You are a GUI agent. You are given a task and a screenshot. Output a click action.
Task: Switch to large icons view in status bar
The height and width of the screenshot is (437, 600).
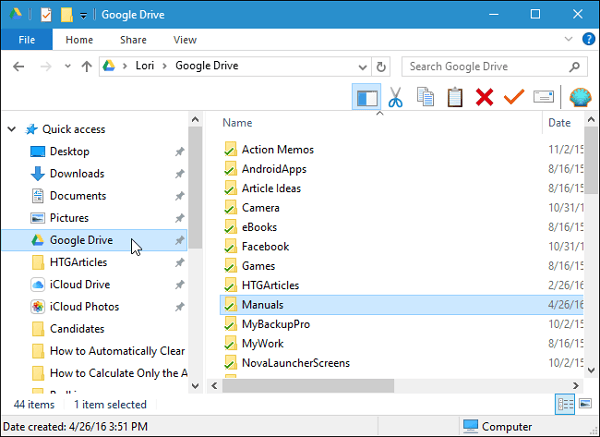584,403
